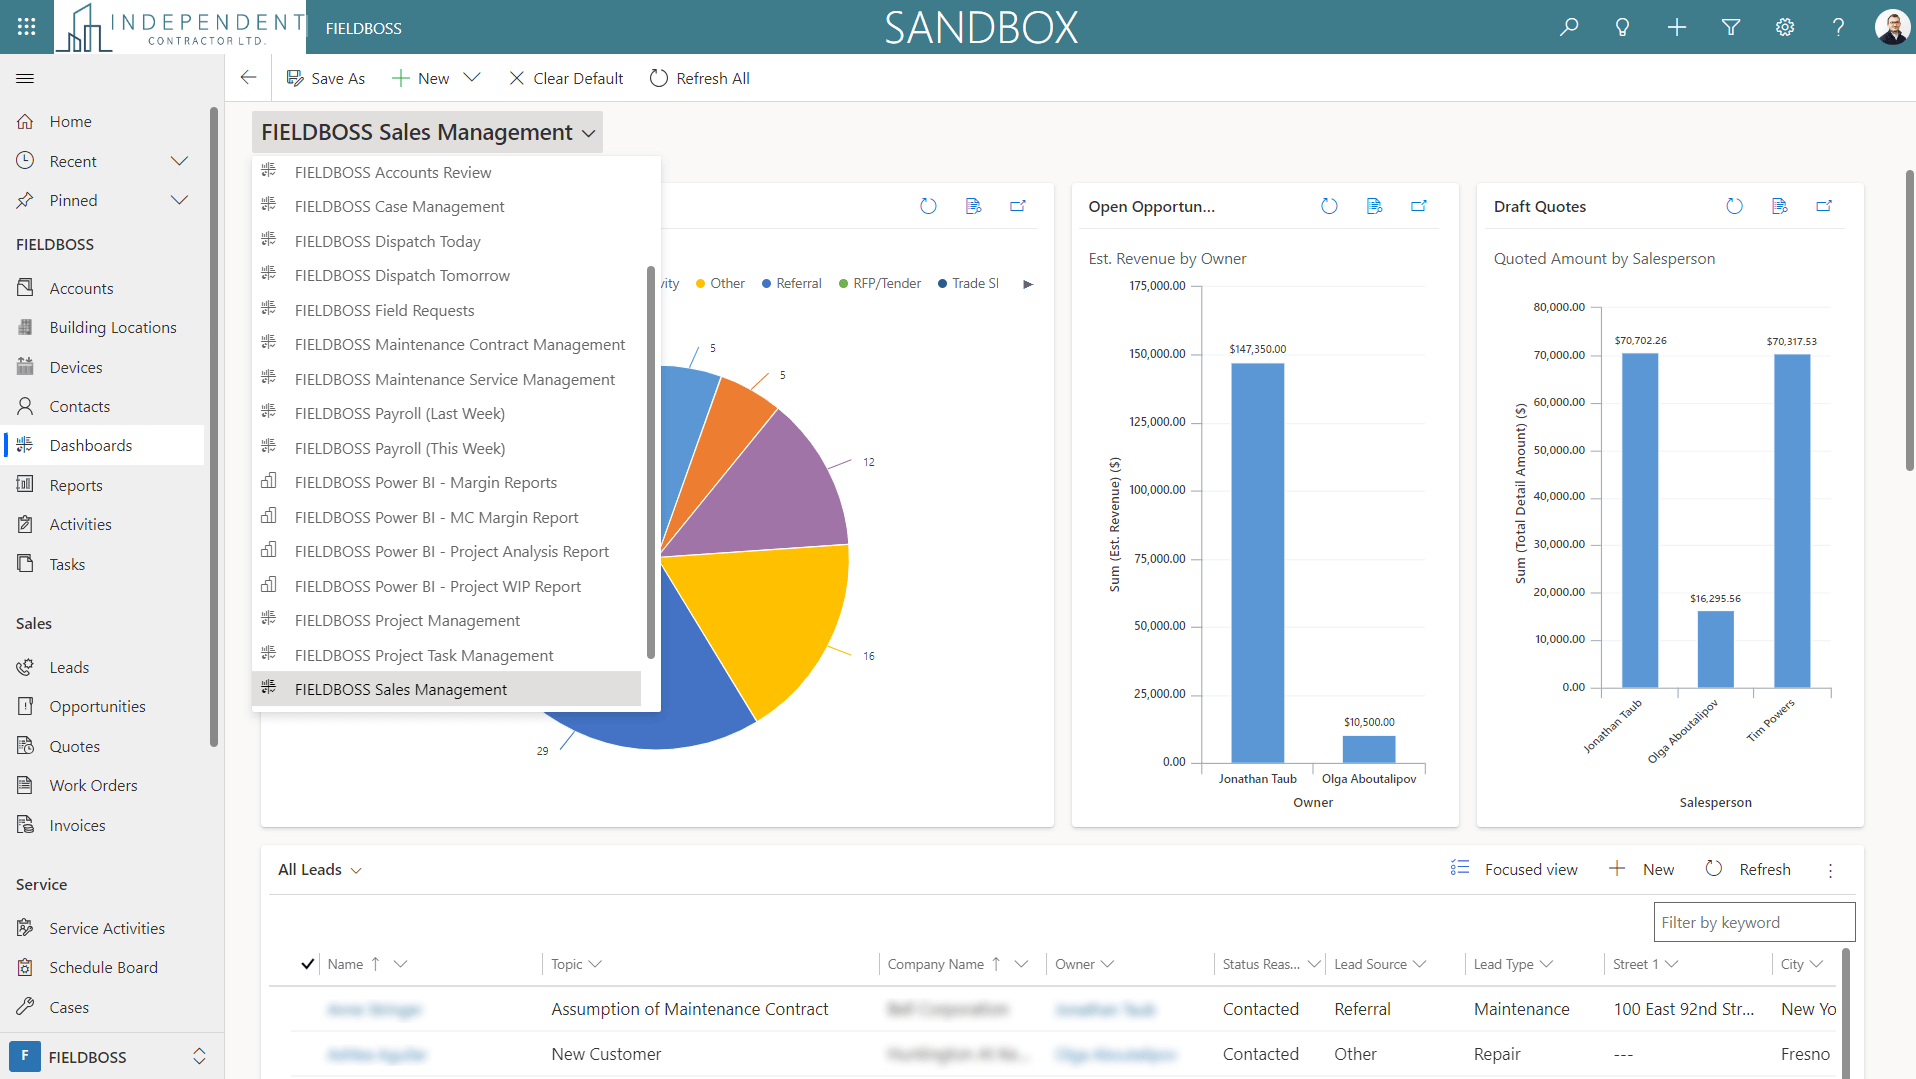Toggle the RFP/Tender legend item
The width and height of the screenshot is (1916, 1079).
pyautogui.click(x=879, y=284)
